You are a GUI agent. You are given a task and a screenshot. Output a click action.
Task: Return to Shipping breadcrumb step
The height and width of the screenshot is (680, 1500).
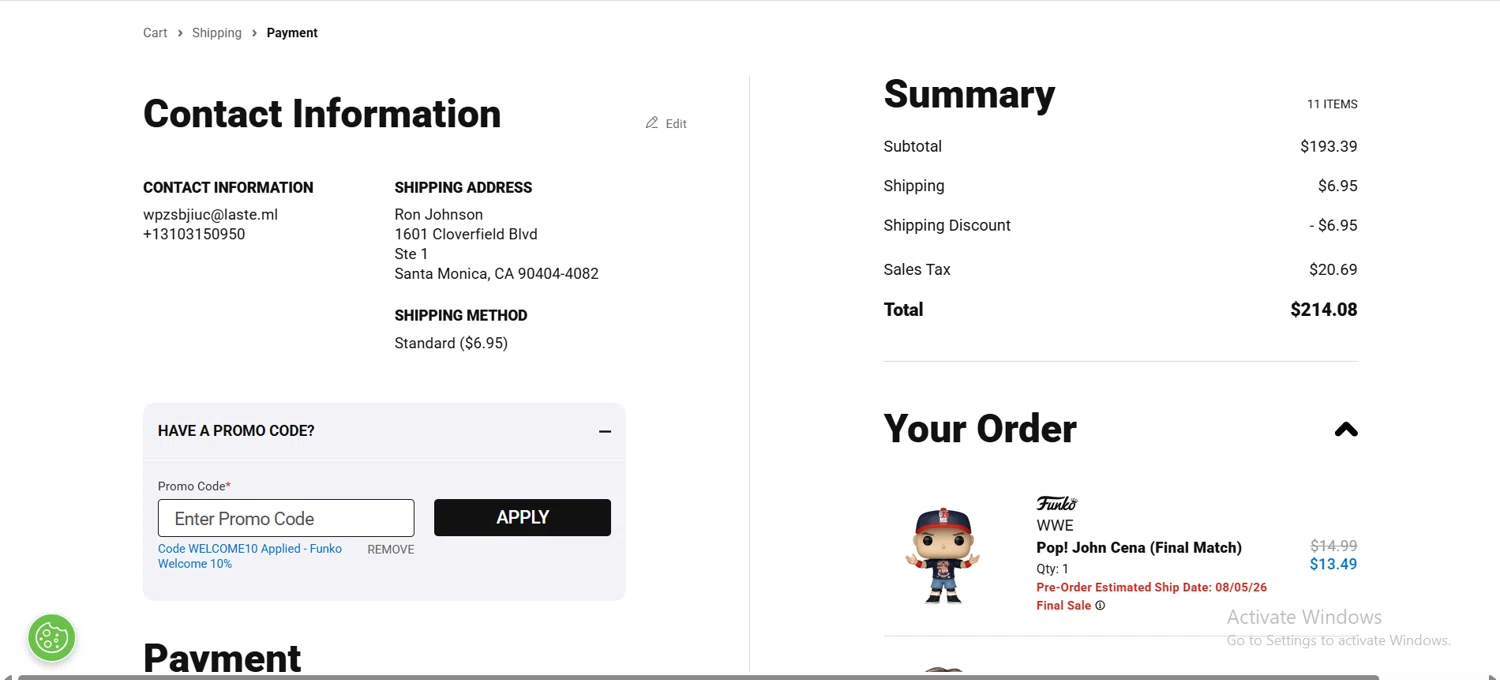[217, 33]
